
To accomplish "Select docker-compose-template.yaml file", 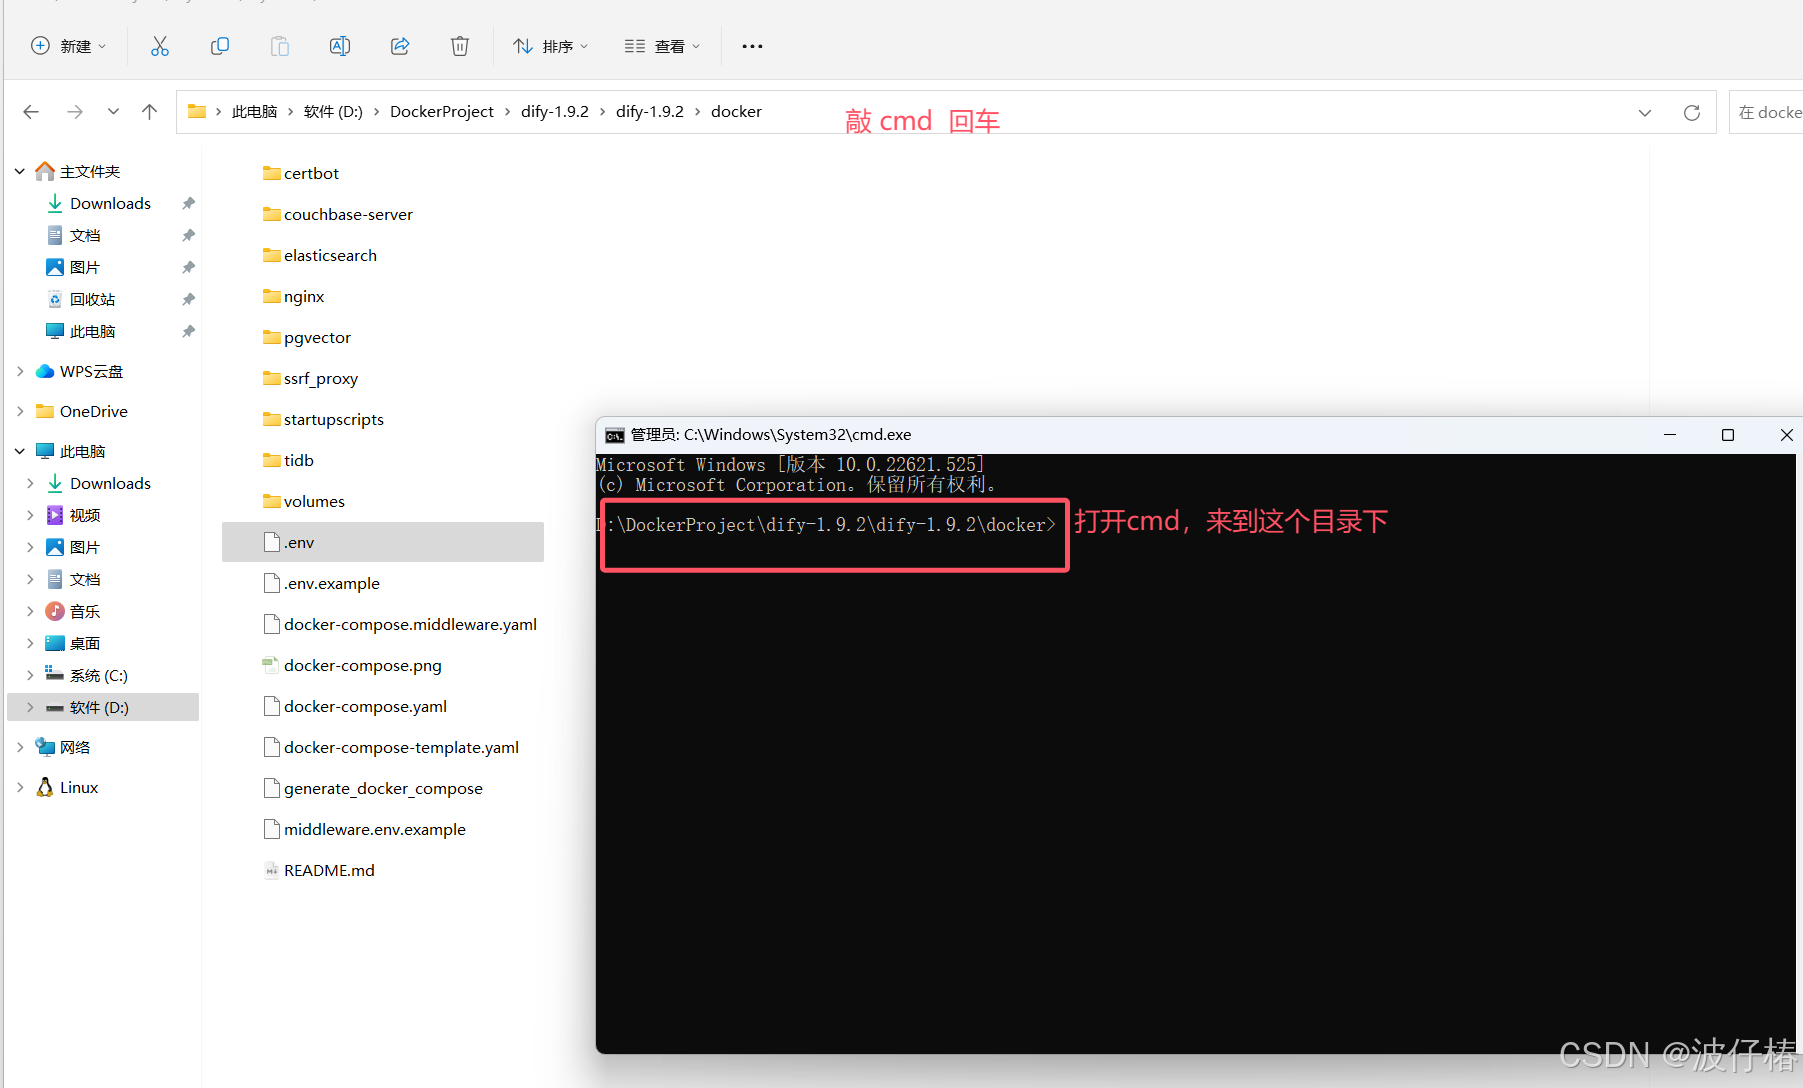I will [x=391, y=747].
